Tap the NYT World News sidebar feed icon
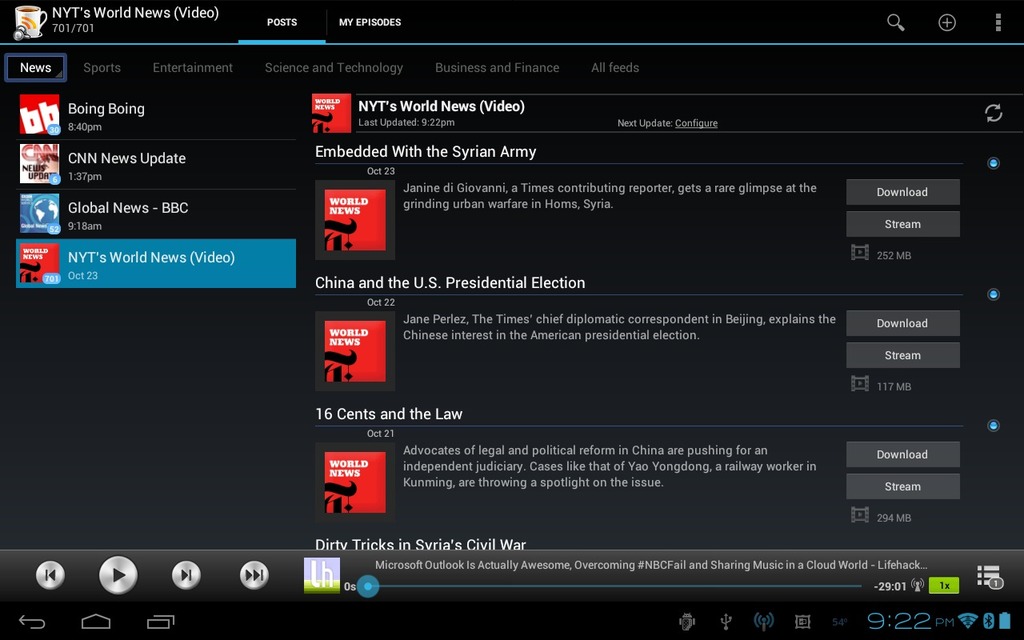This screenshot has width=1024, height=640. 39,263
